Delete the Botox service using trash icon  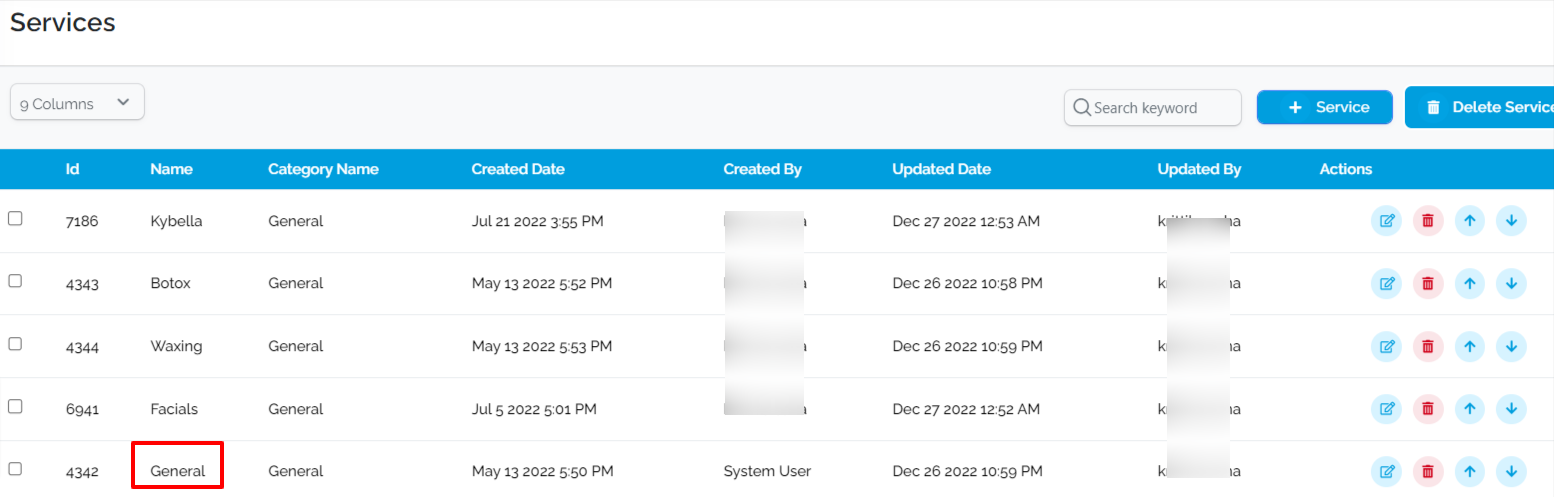coord(1428,284)
